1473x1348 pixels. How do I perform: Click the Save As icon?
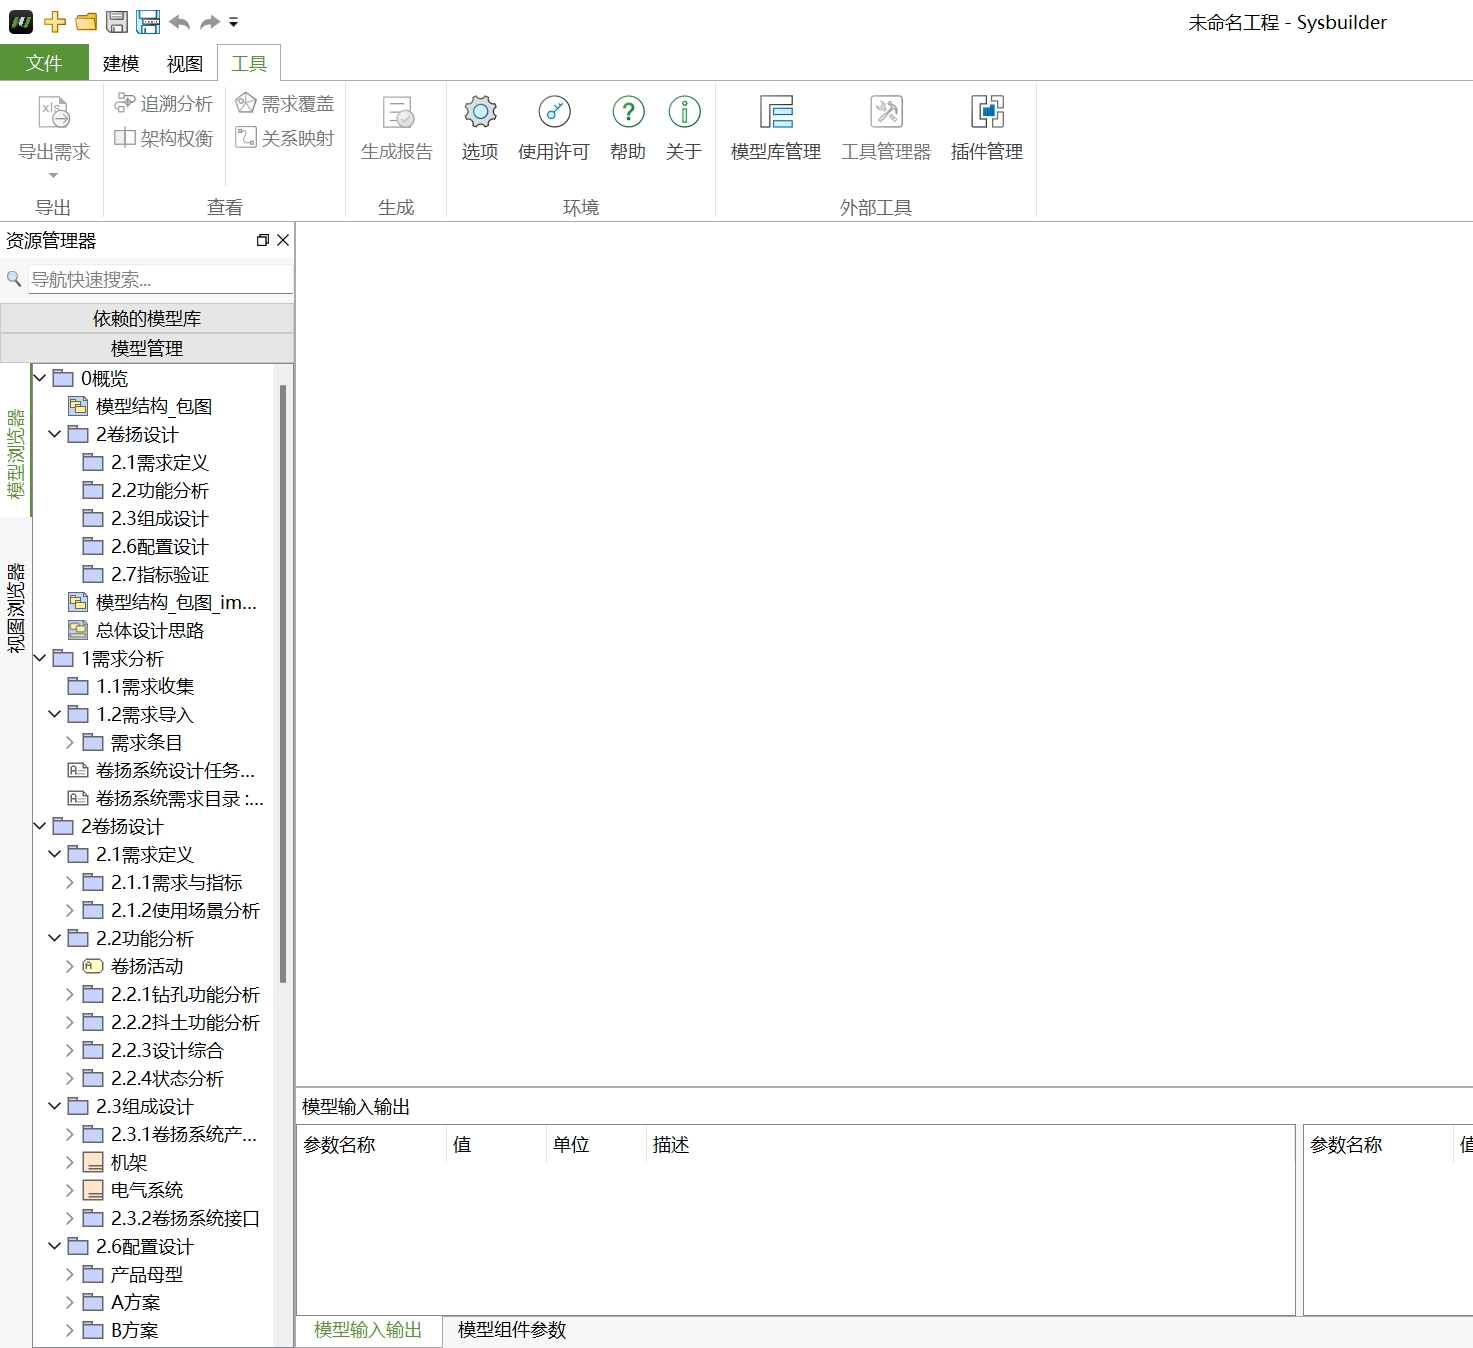coord(148,21)
